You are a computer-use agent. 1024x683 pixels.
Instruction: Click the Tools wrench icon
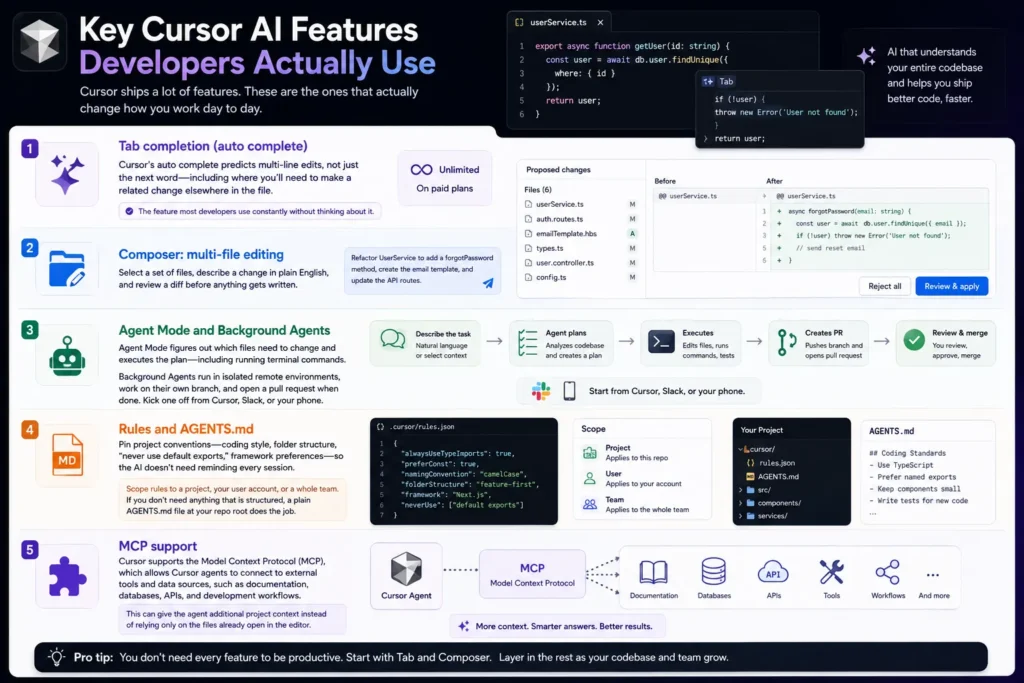pos(831,572)
